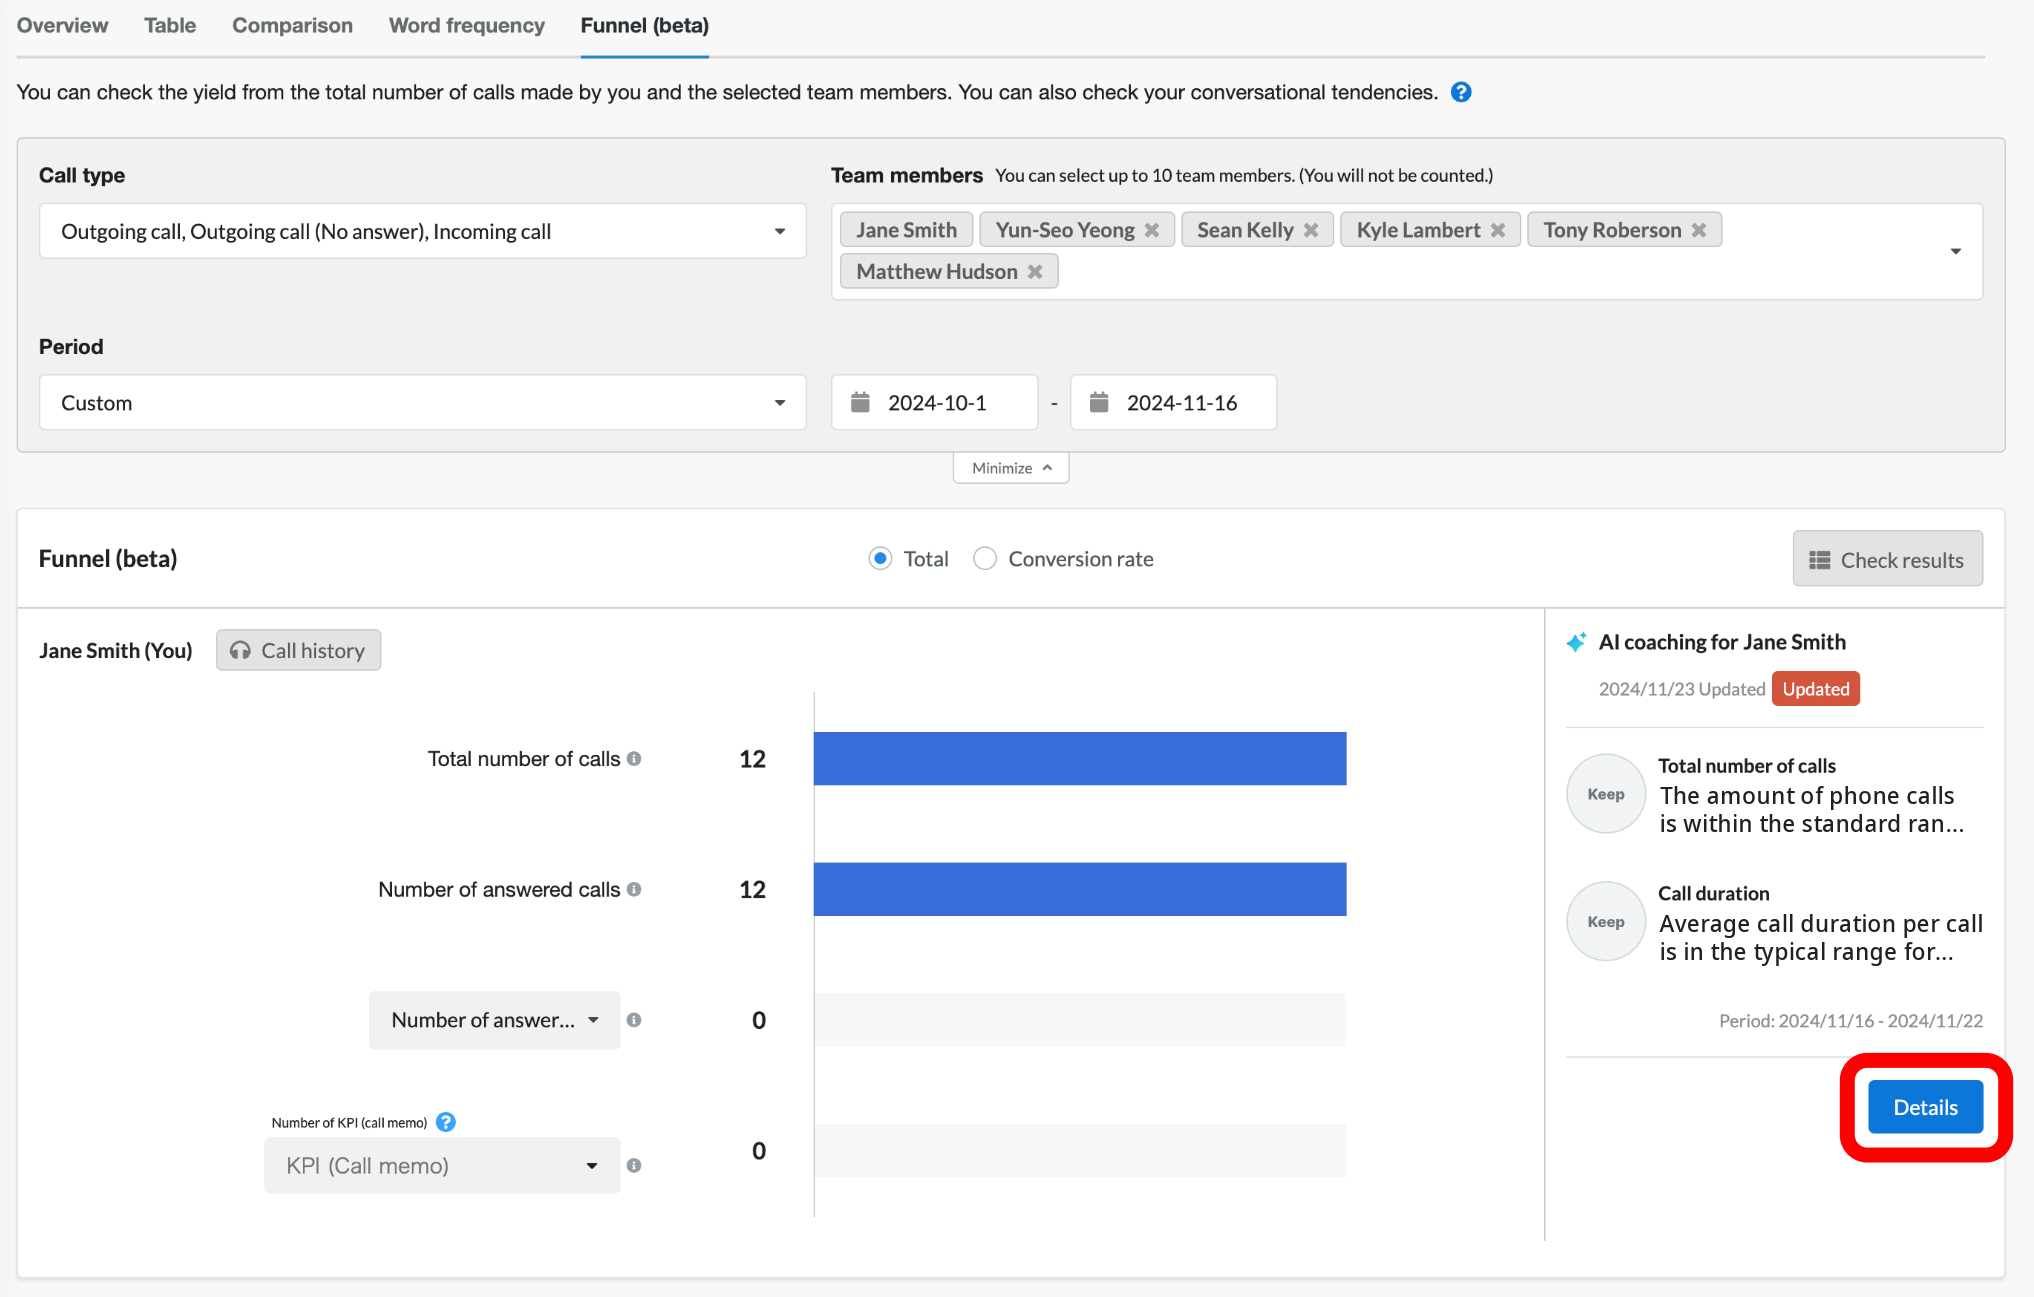Click the Check results button
The image size is (2034, 1297).
(x=1887, y=559)
